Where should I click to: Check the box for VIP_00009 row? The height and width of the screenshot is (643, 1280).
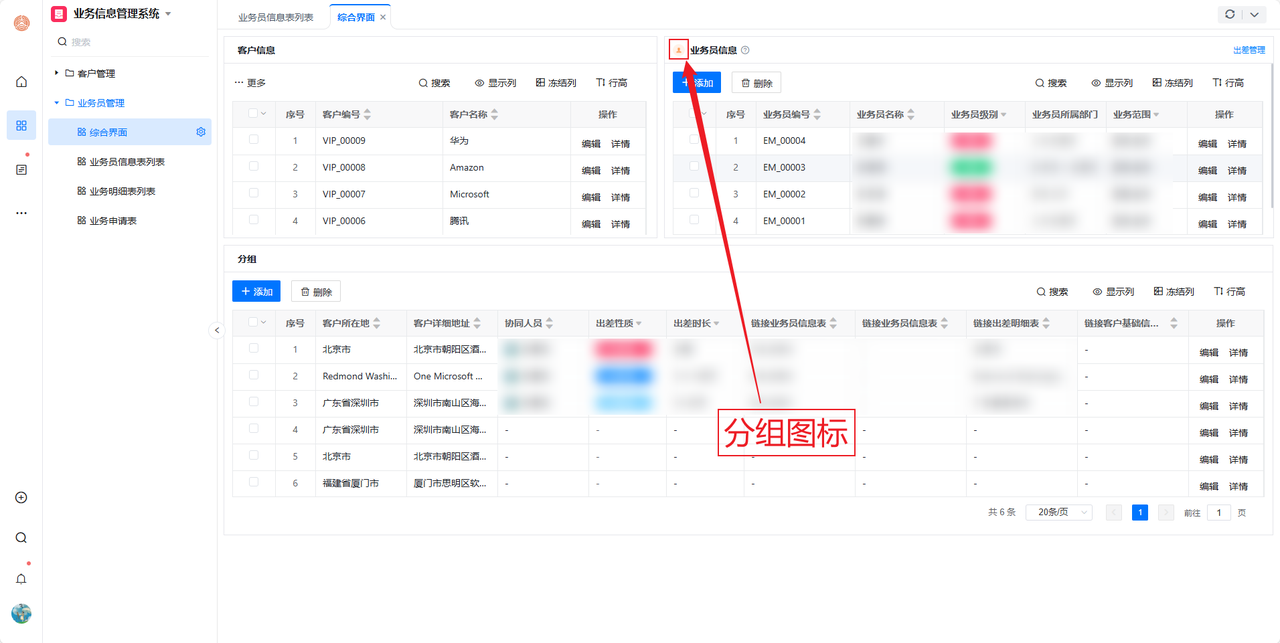[x=254, y=140]
